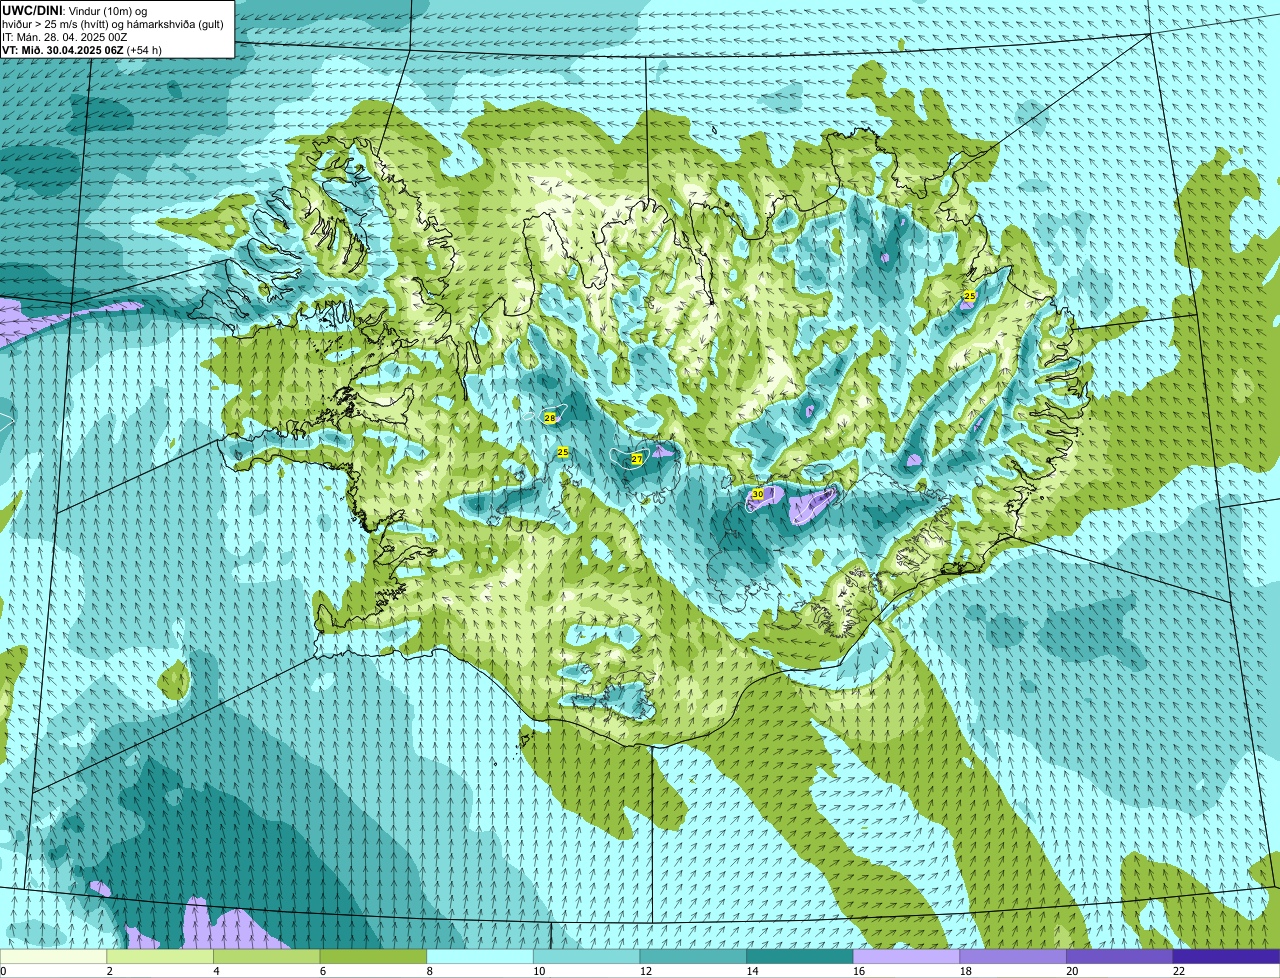Click the scale label '12'

[x=646, y=971]
